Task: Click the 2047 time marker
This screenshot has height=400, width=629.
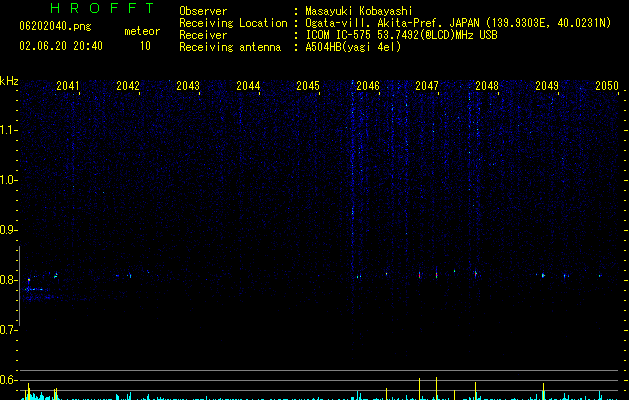Action: pos(427,86)
